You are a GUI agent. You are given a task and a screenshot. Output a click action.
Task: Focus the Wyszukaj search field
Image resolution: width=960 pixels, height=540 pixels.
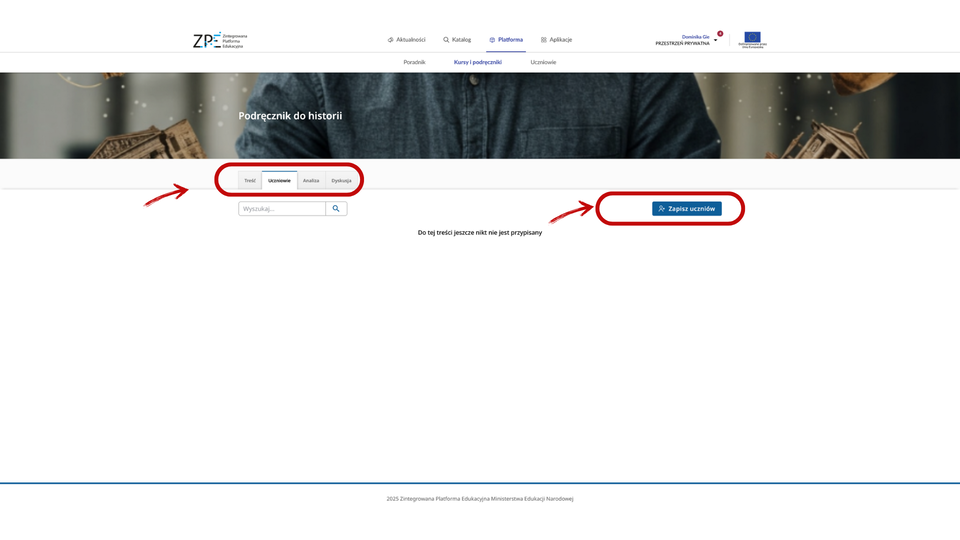(x=281, y=209)
